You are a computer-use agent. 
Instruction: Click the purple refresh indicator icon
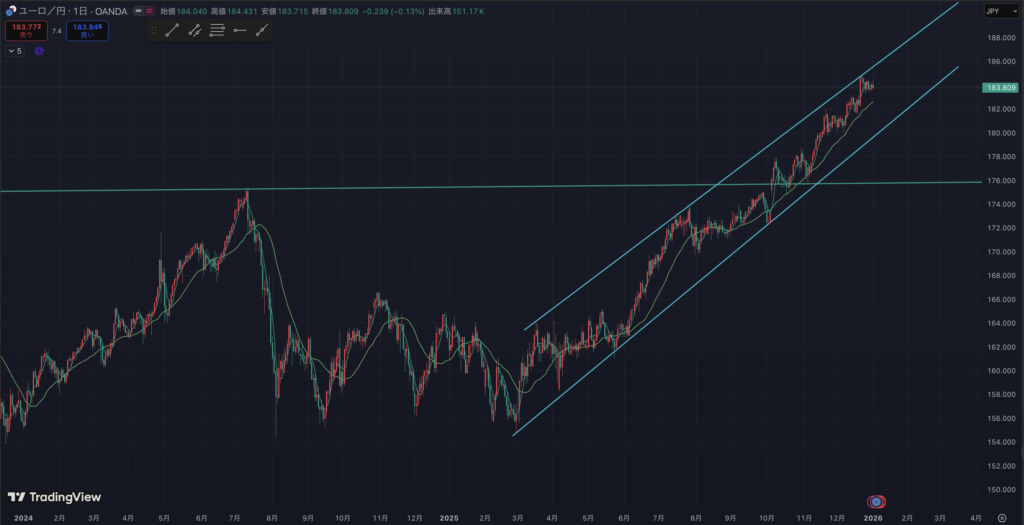[40, 51]
